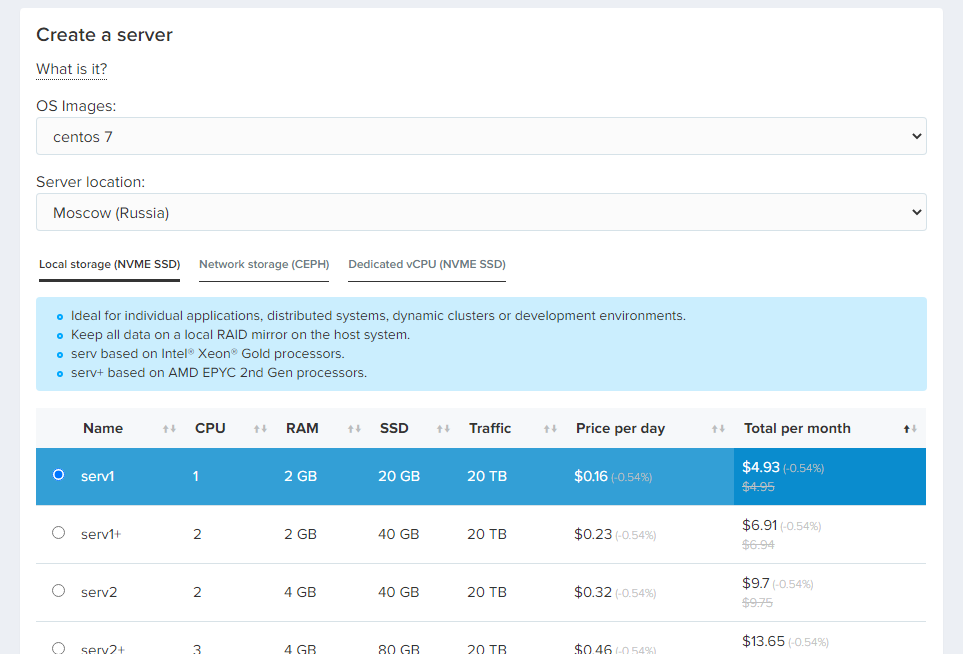Screen dimensions: 963x654
Task: Sort table by Name column arrows
Action: click(169, 429)
